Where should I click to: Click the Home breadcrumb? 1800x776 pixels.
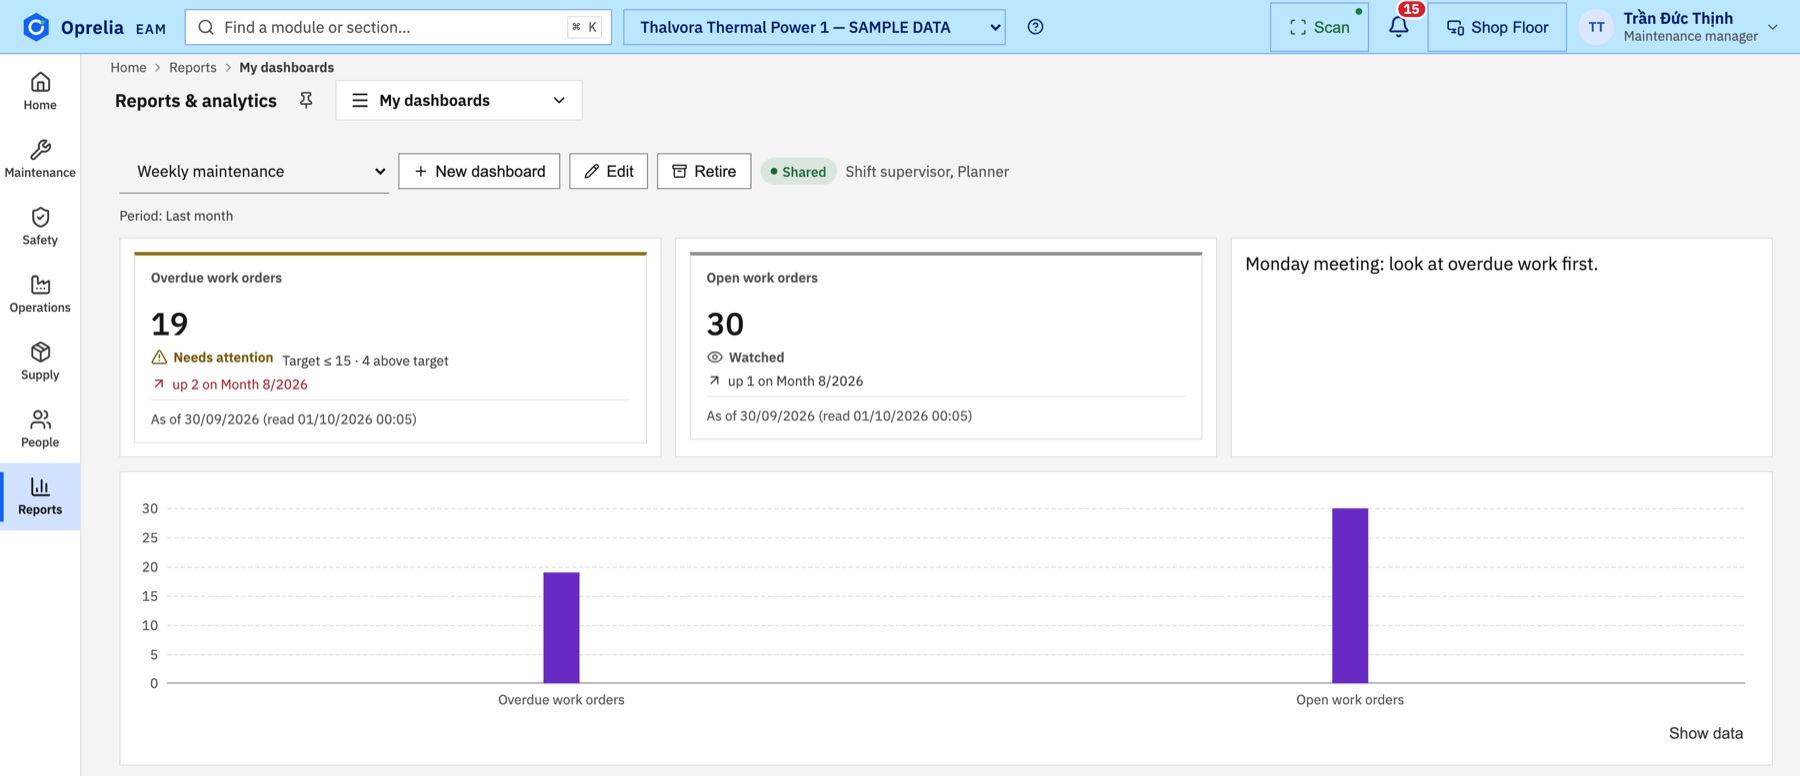[128, 67]
